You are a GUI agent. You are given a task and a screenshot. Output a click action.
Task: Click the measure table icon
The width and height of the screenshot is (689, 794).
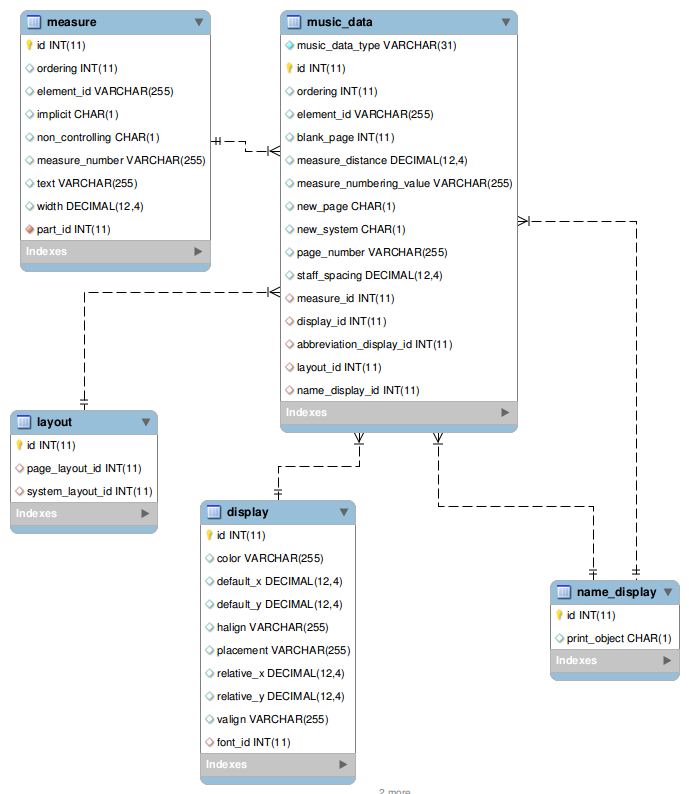point(33,21)
